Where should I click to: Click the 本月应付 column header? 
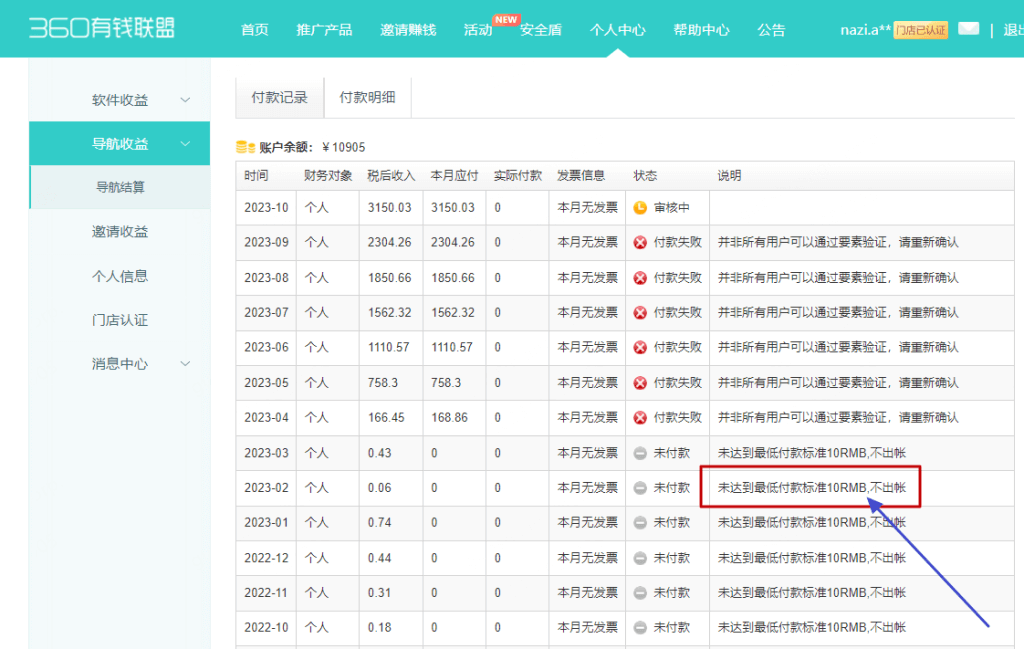point(455,176)
